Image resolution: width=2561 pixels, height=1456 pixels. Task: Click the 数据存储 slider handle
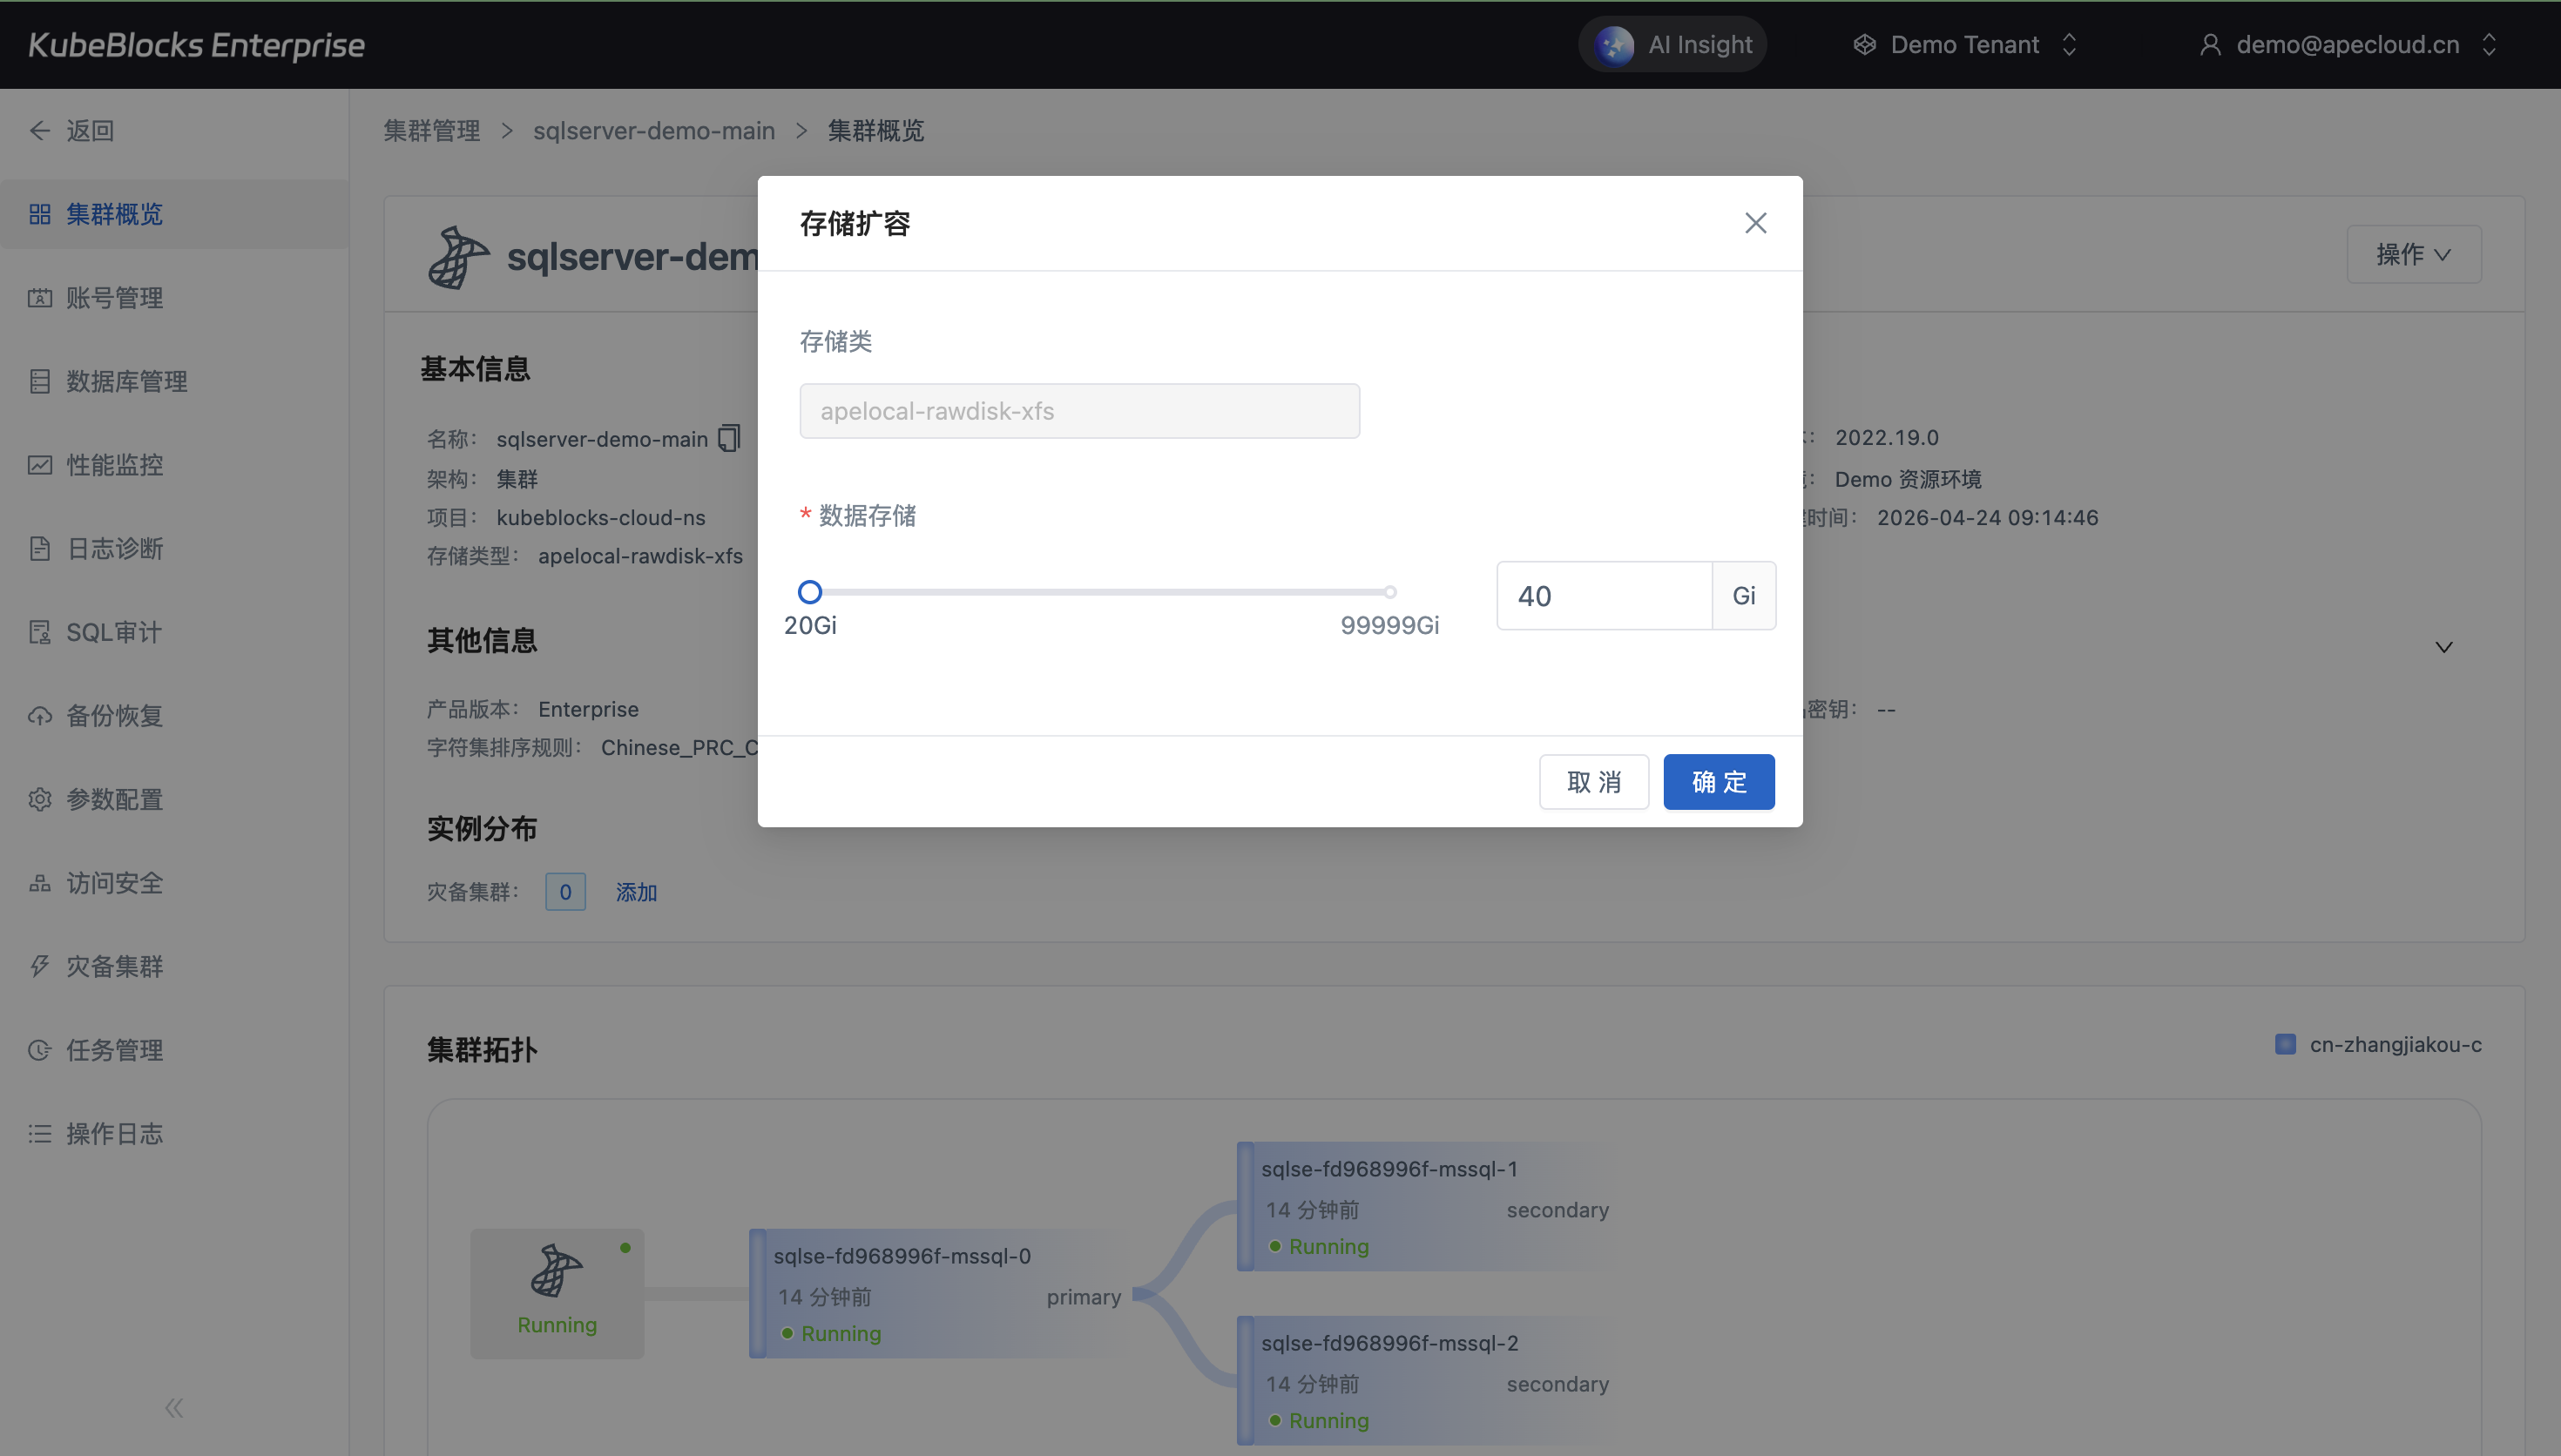click(810, 592)
